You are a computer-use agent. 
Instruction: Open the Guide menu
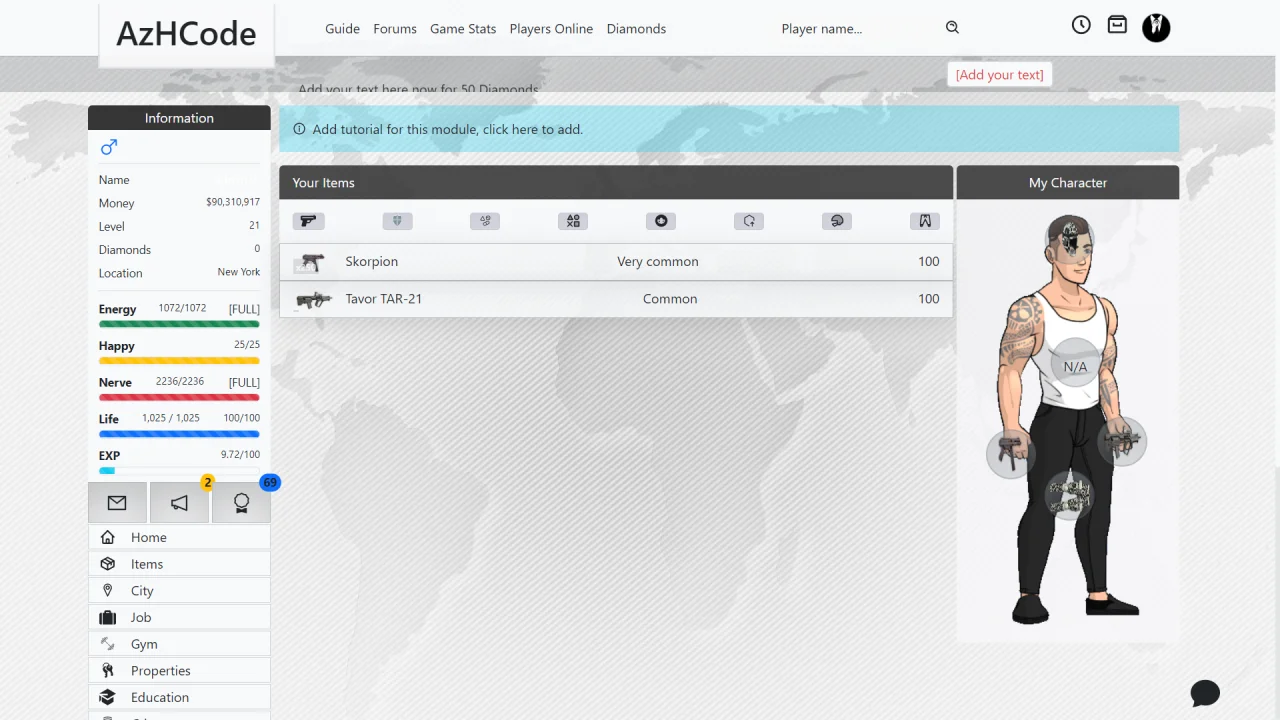click(342, 29)
